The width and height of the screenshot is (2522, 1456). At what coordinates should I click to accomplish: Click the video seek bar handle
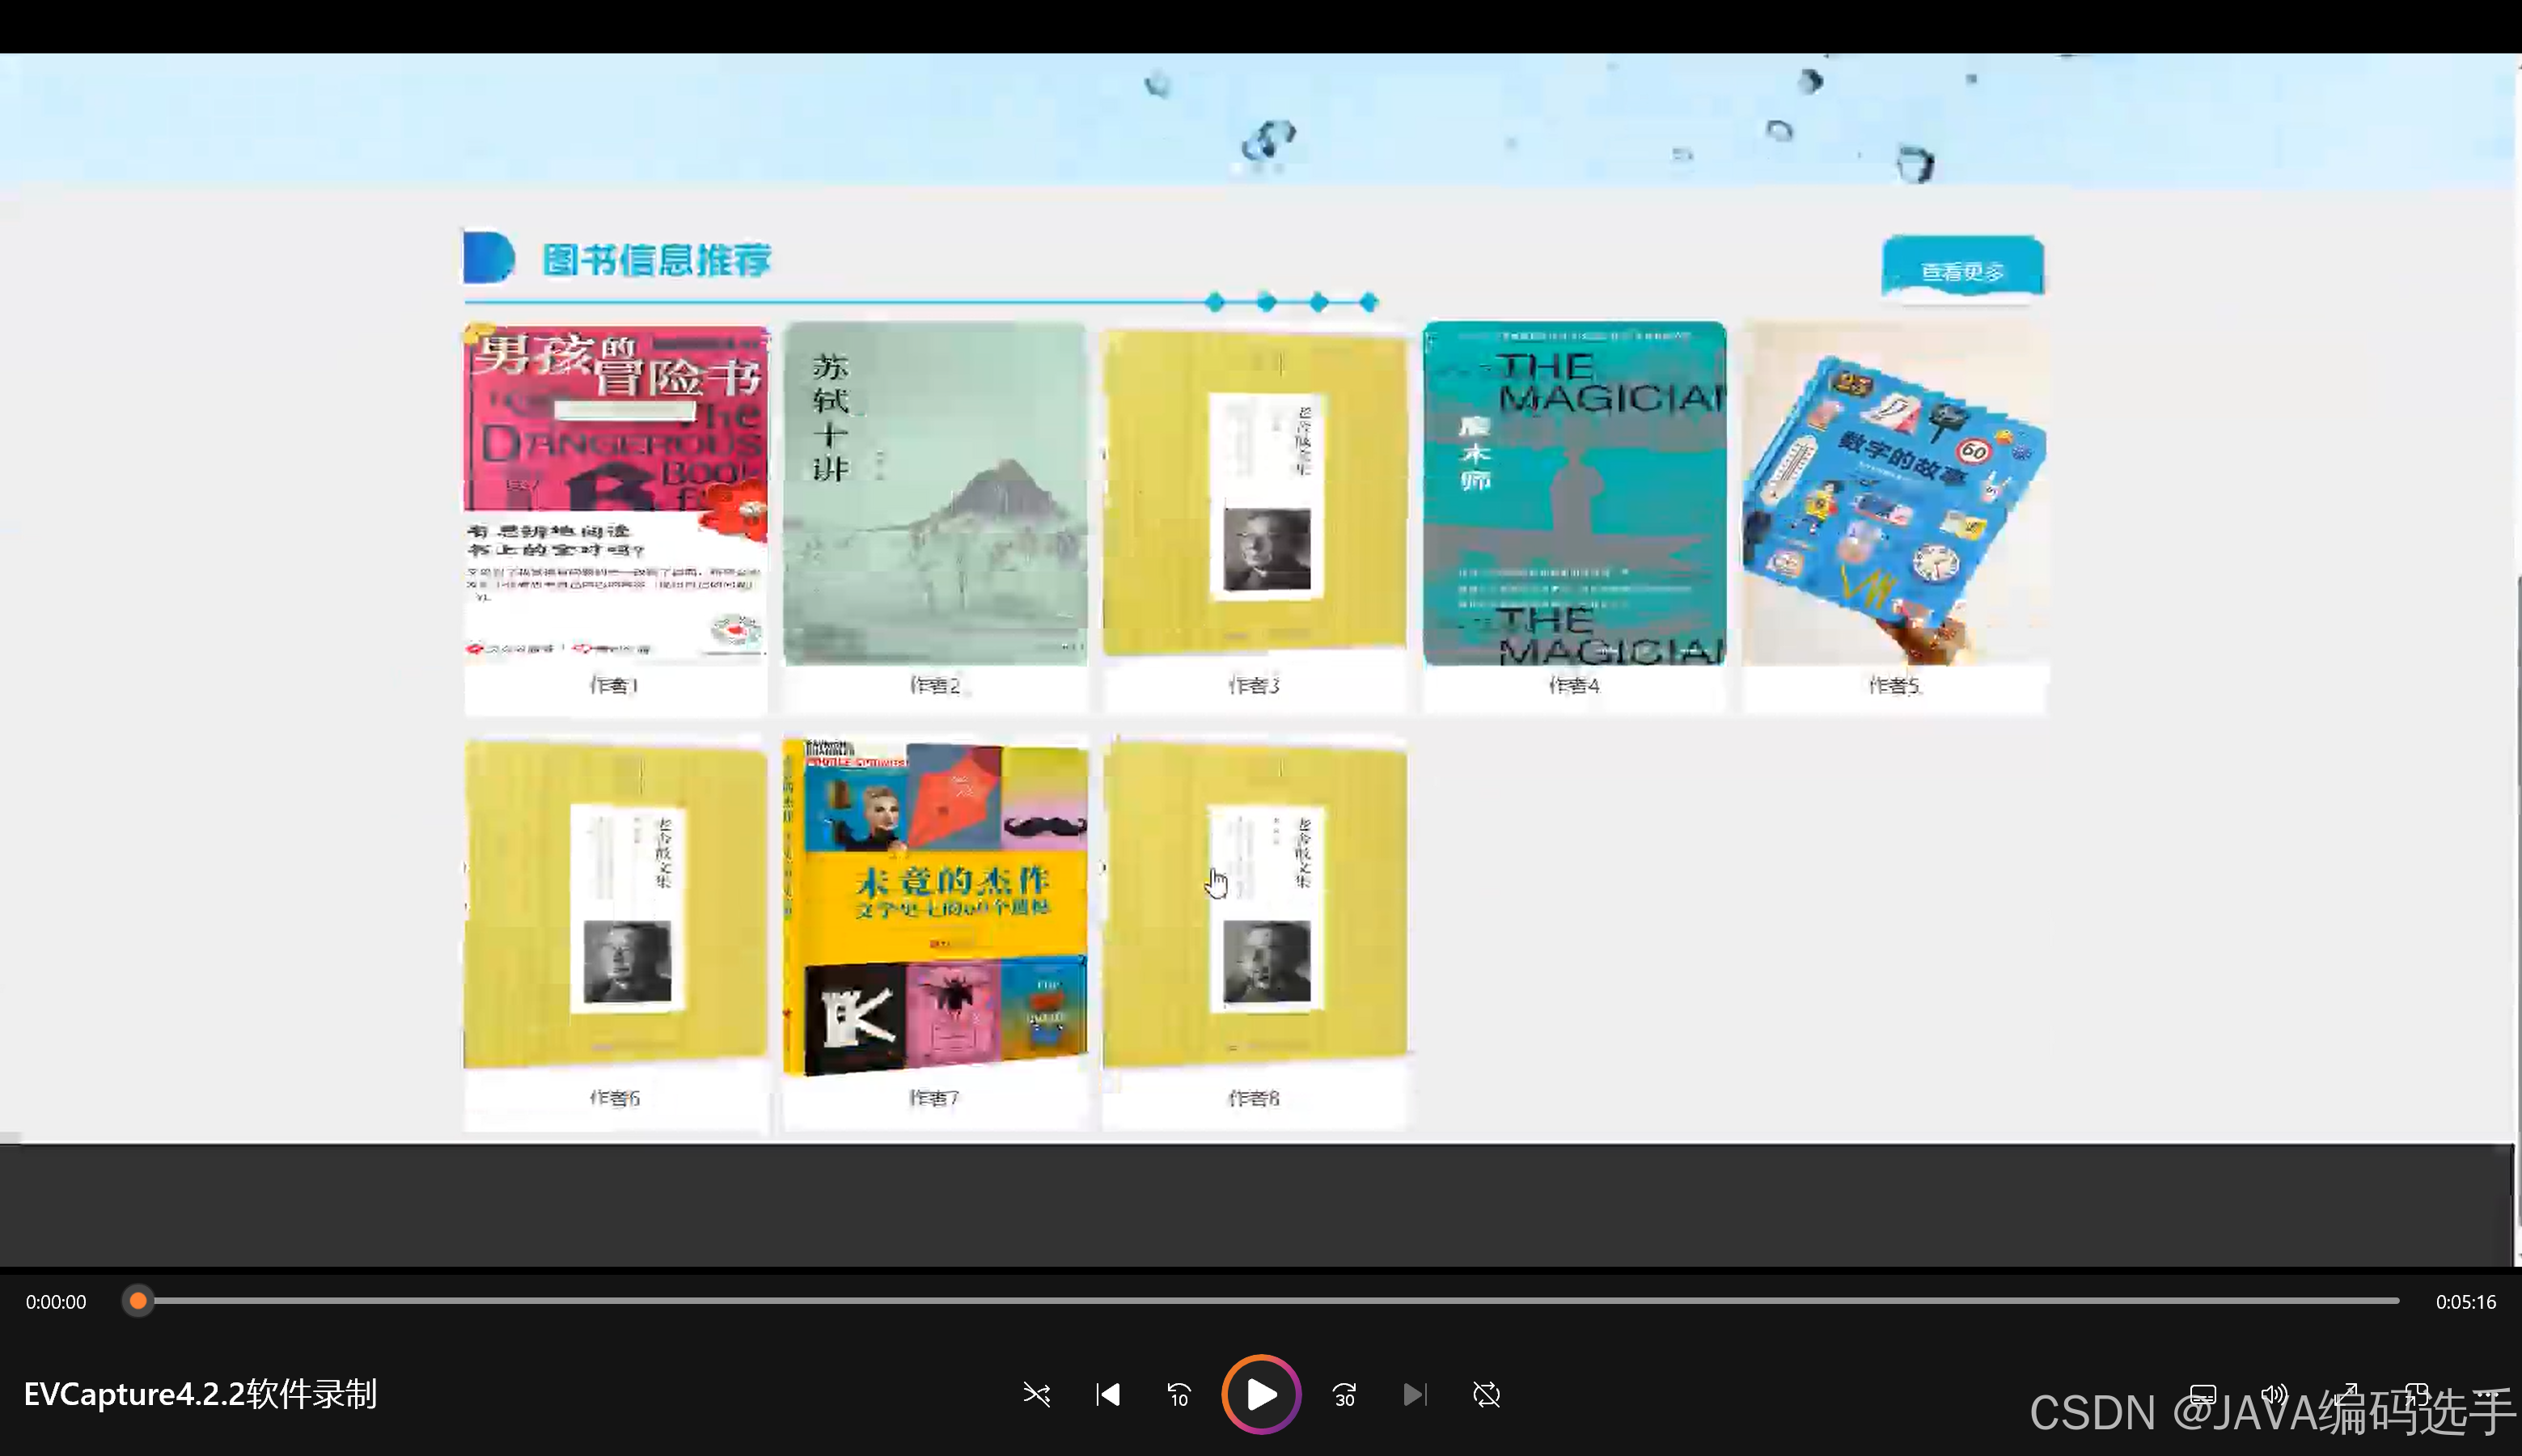tap(138, 1301)
